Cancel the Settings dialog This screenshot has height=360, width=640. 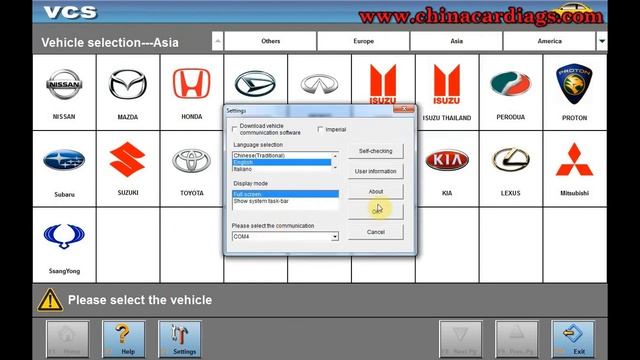pyautogui.click(x=376, y=232)
